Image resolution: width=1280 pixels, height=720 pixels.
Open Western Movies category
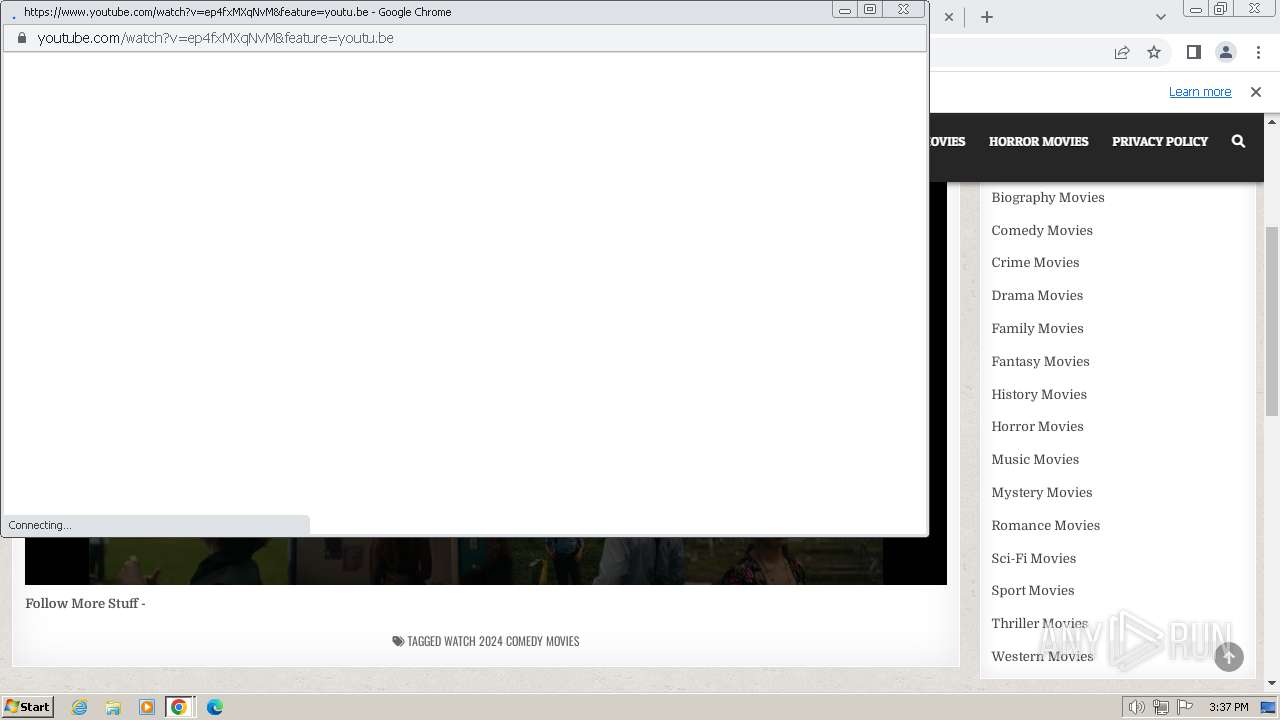coord(1042,656)
